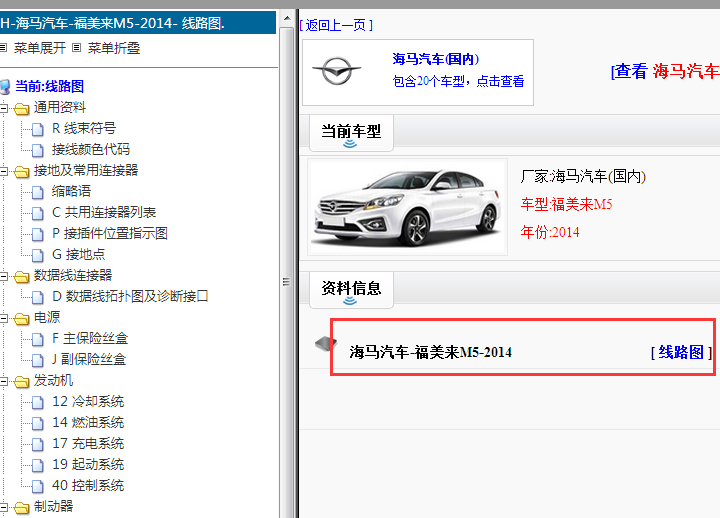Open 19 起动系统 tree entry
720x518 pixels.
pos(88,464)
